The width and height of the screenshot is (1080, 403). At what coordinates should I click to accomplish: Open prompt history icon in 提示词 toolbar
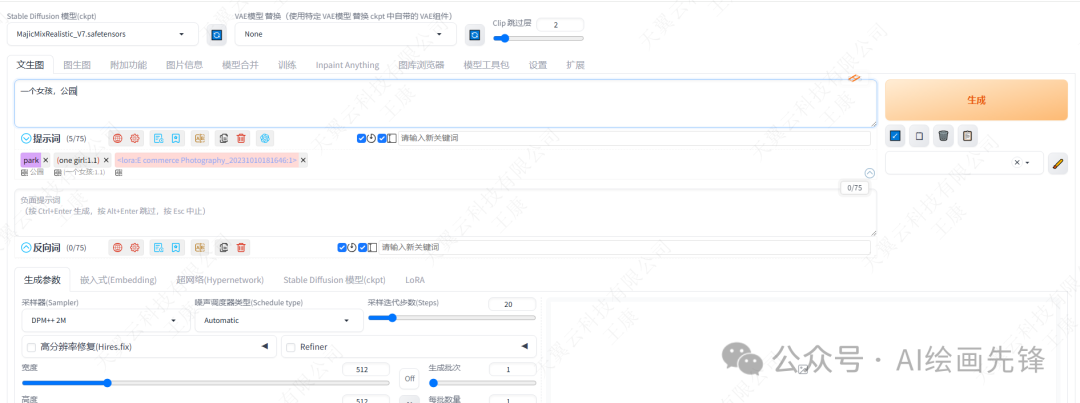158,138
